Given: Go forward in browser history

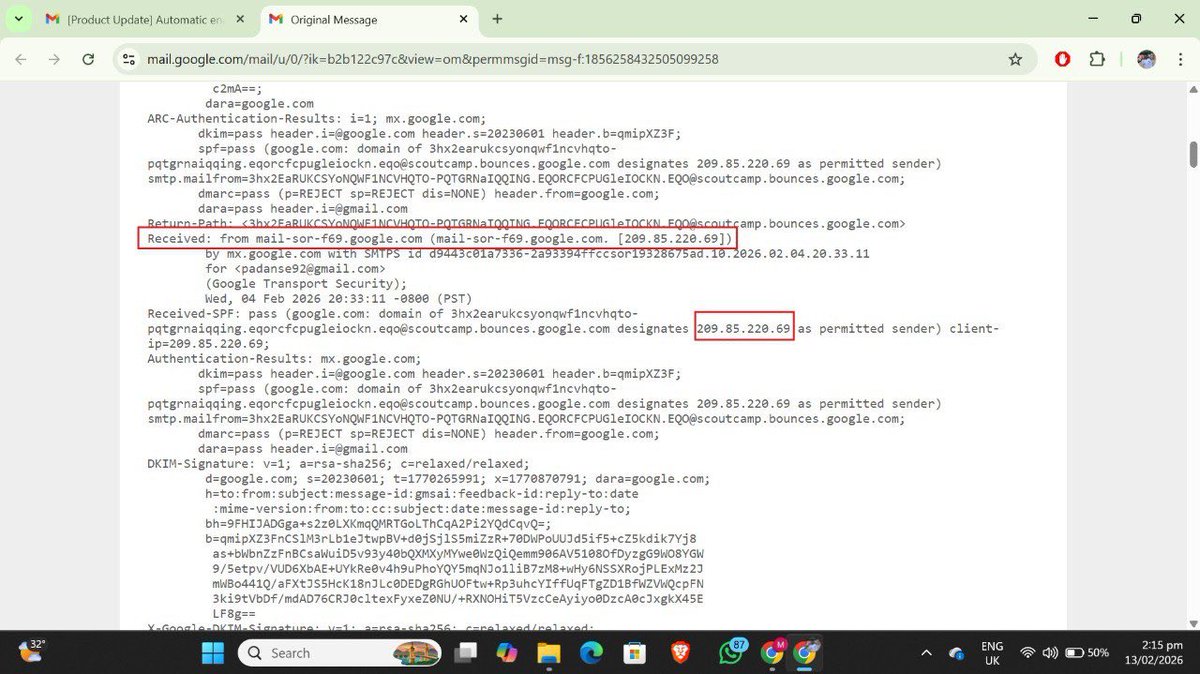Looking at the screenshot, I should tap(55, 59).
